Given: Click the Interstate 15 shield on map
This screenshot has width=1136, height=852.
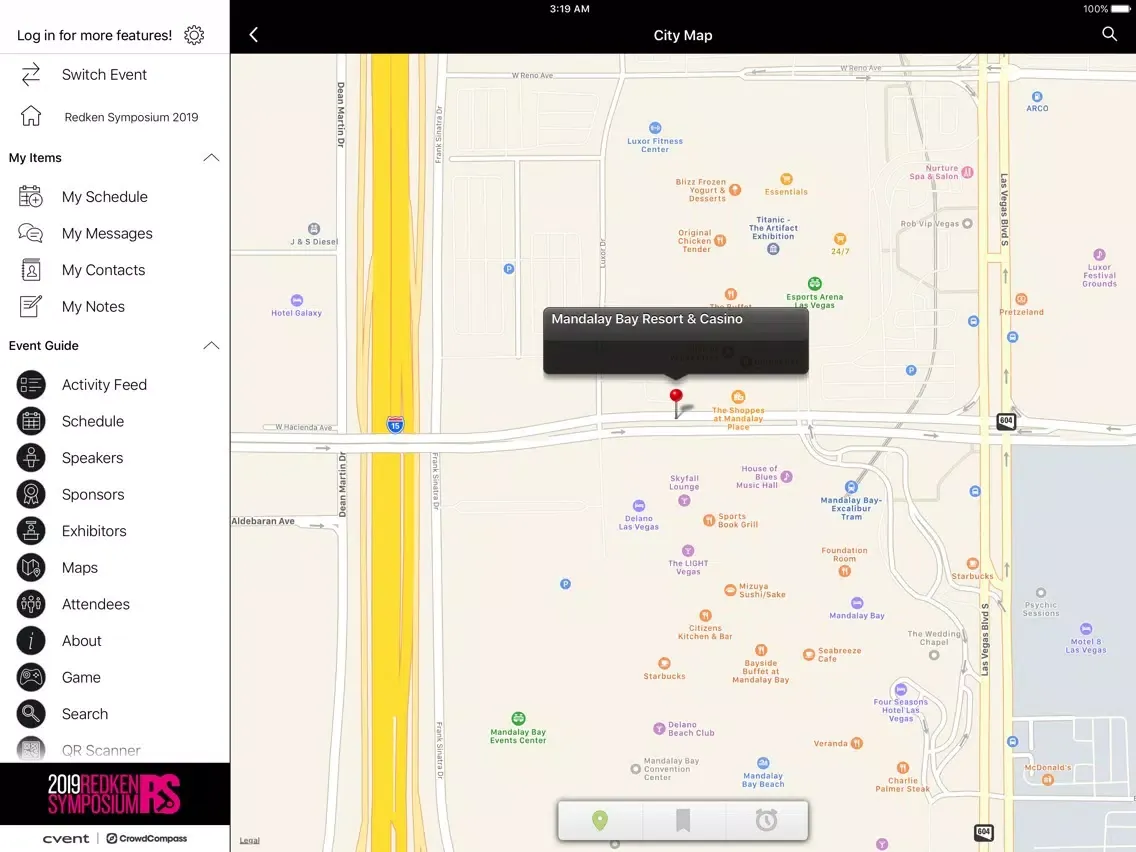Looking at the screenshot, I should [x=395, y=425].
